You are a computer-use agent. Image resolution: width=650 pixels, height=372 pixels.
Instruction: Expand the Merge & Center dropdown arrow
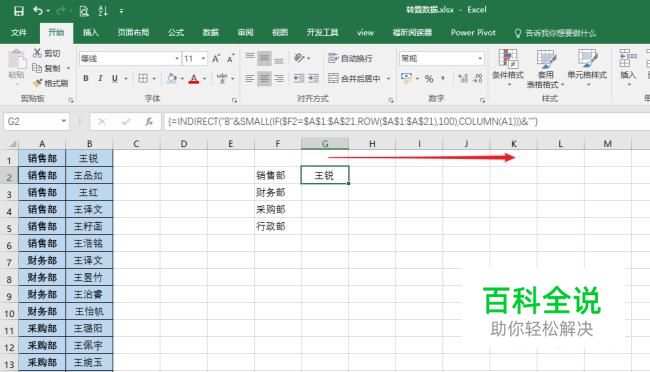pos(388,78)
